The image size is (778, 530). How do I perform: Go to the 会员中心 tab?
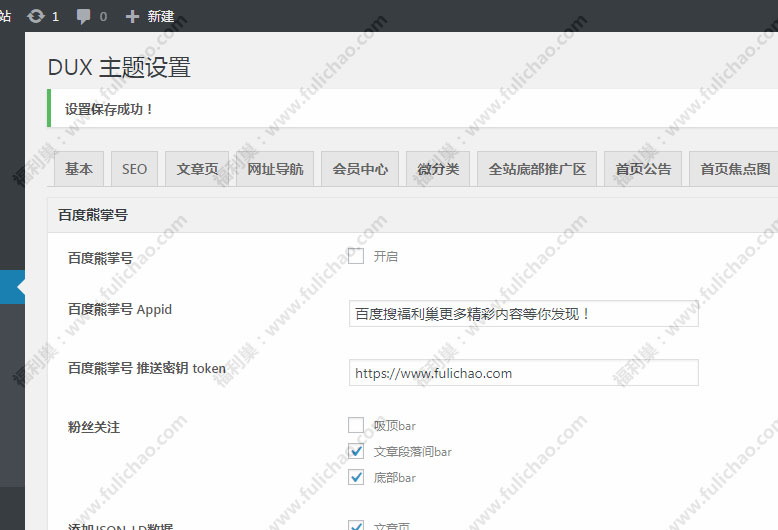point(360,169)
